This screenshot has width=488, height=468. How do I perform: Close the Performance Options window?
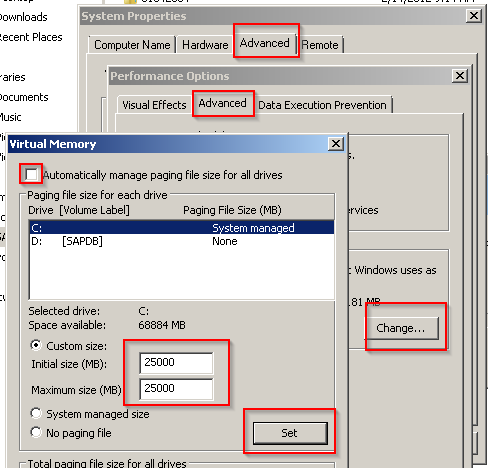point(460,76)
